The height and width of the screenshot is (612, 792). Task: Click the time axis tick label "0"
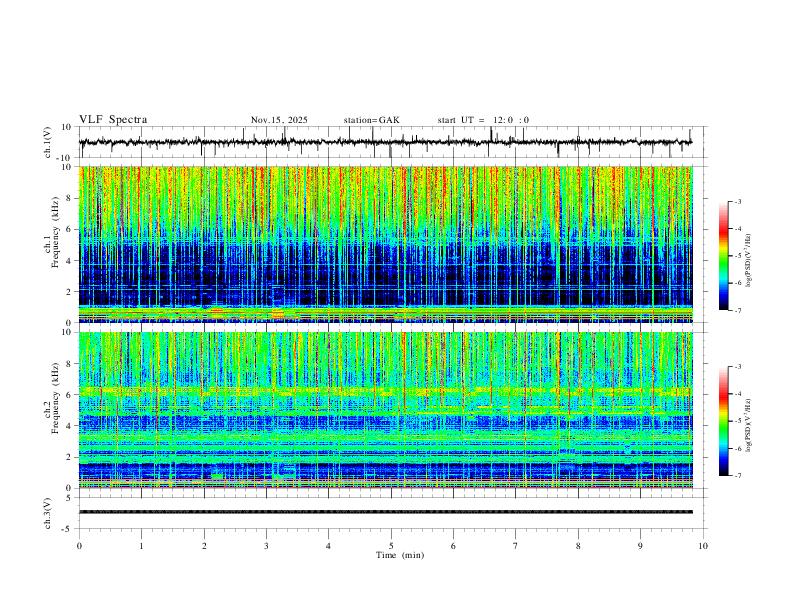79,546
